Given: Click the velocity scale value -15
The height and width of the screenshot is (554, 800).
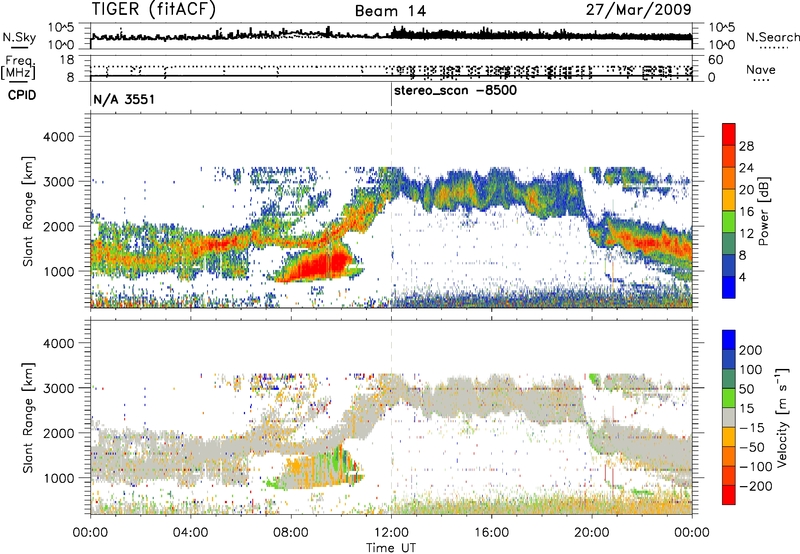Looking at the screenshot, I should (752, 427).
